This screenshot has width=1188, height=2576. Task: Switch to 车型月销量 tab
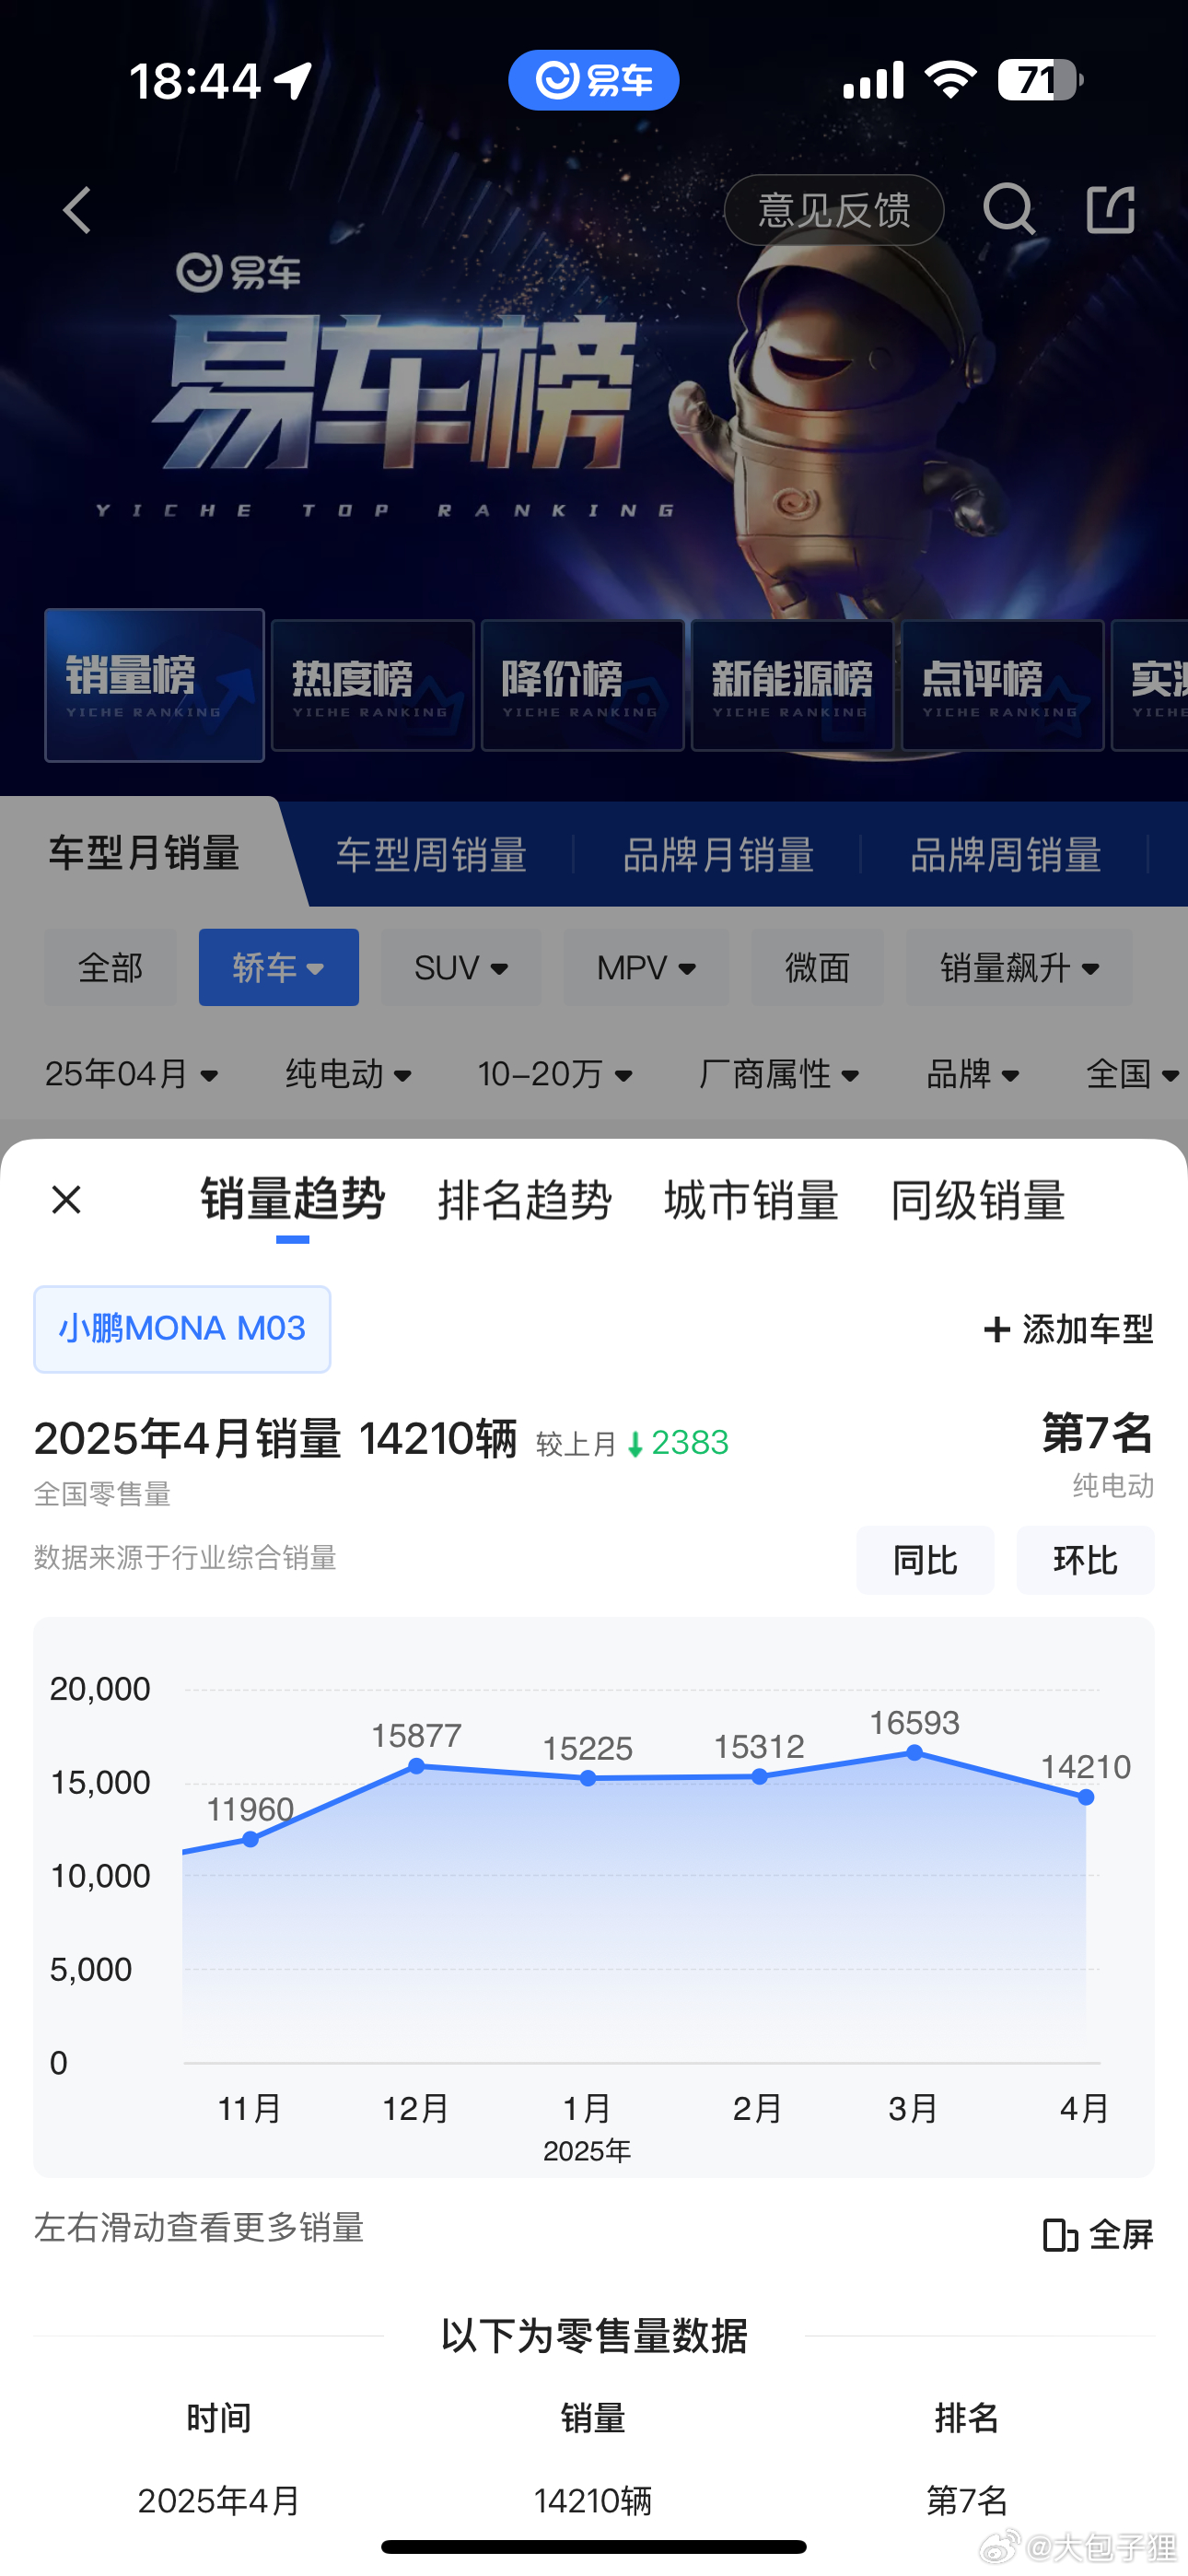144,853
